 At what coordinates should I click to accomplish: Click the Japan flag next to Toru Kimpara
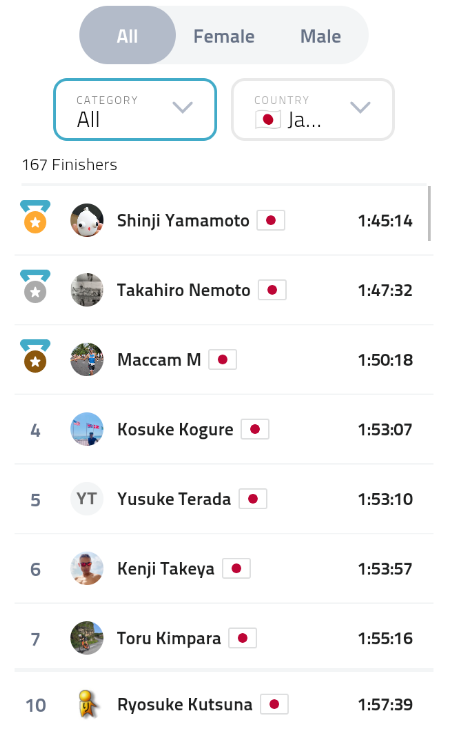coord(243,638)
